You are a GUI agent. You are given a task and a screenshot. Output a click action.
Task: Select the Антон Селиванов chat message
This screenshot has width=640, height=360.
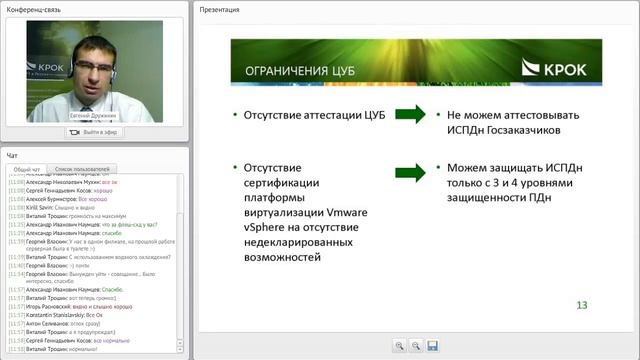(55, 324)
